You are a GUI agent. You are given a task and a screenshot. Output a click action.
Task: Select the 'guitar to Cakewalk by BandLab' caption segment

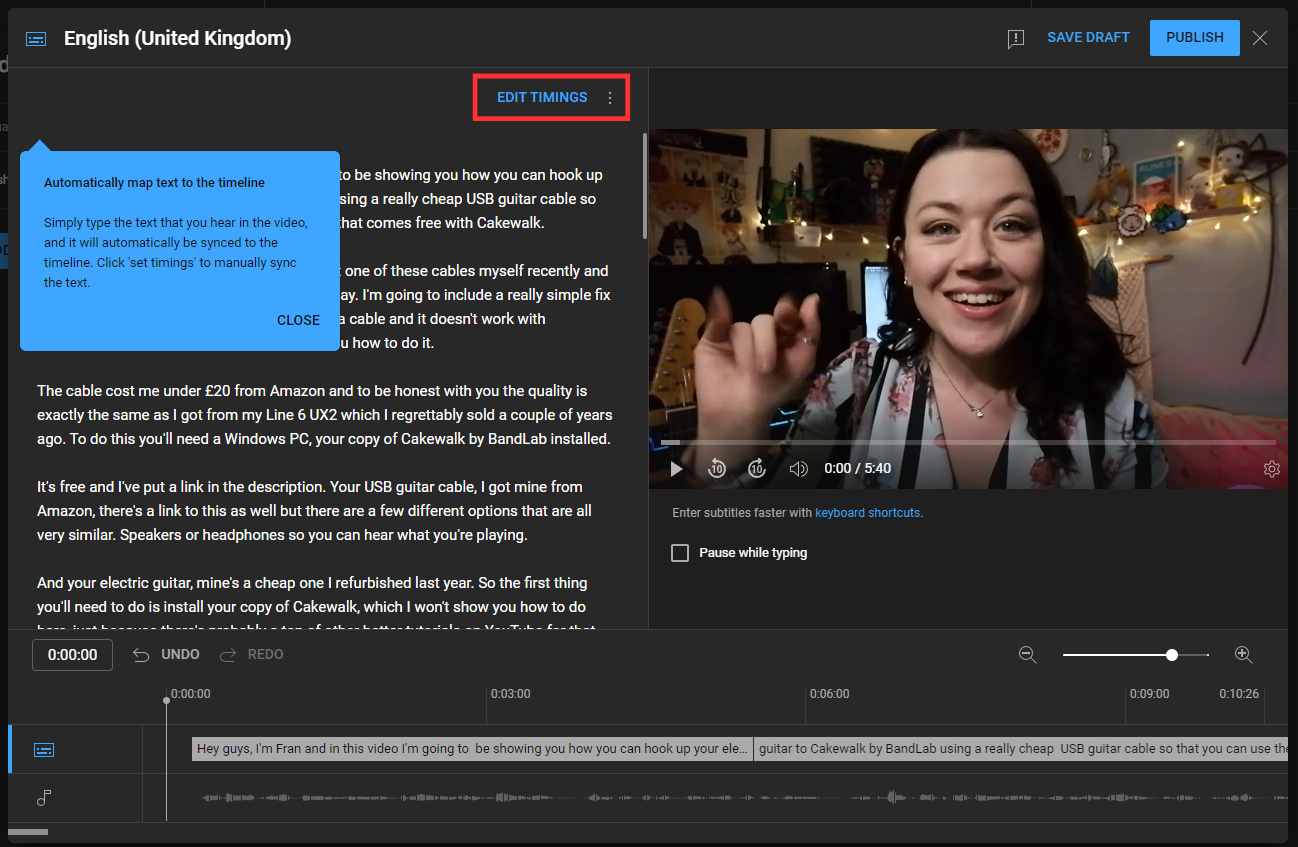1020,749
